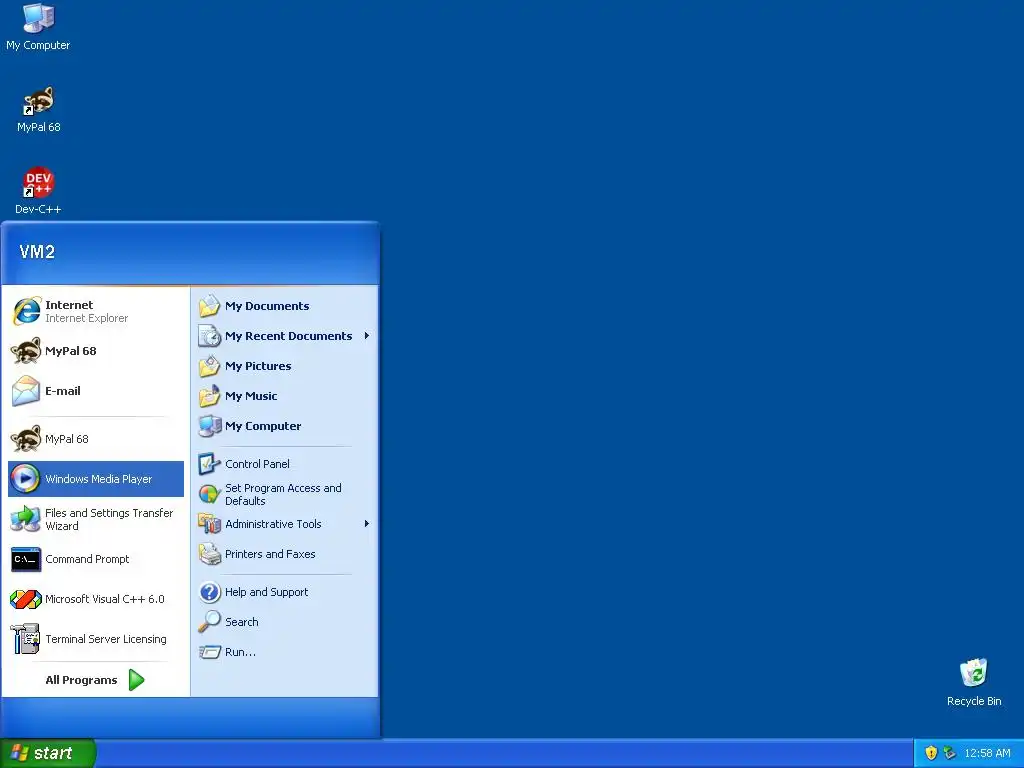Open the My Music label
The height and width of the screenshot is (768, 1024).
[x=251, y=396]
